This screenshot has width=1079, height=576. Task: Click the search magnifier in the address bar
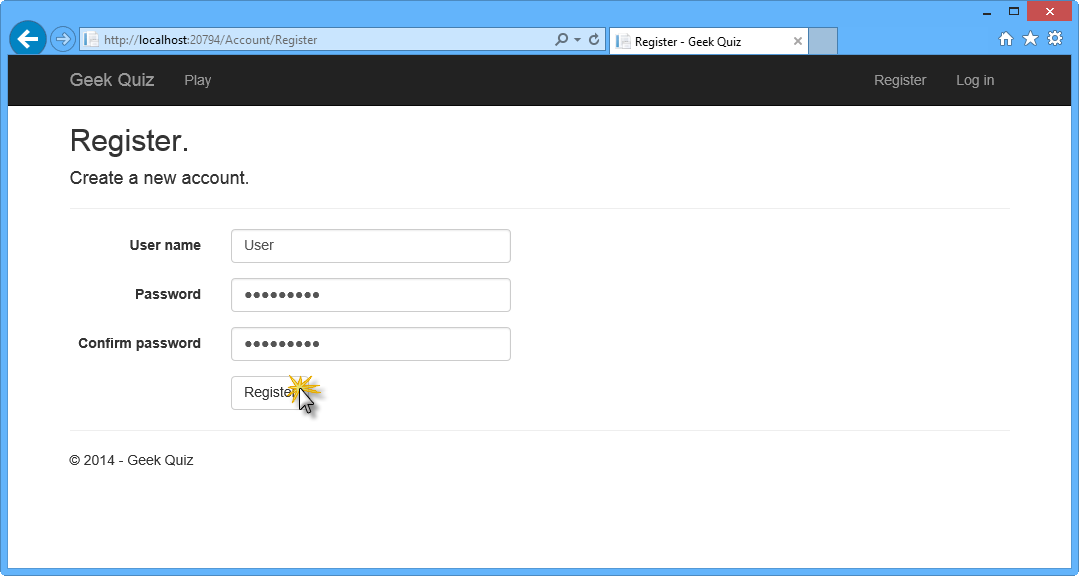click(x=560, y=40)
